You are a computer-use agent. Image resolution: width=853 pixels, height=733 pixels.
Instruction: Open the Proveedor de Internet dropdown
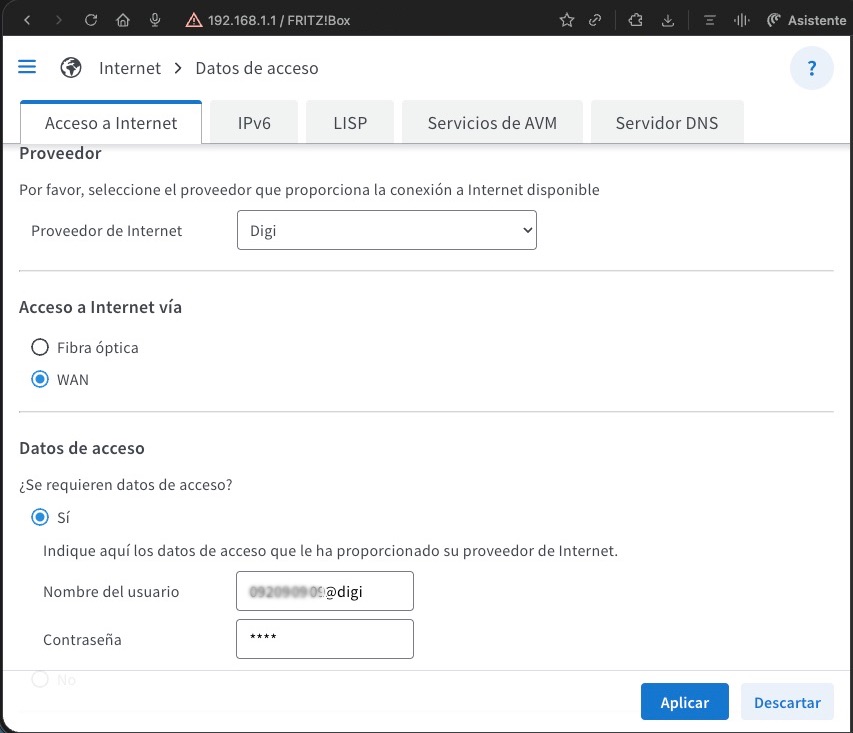point(387,230)
